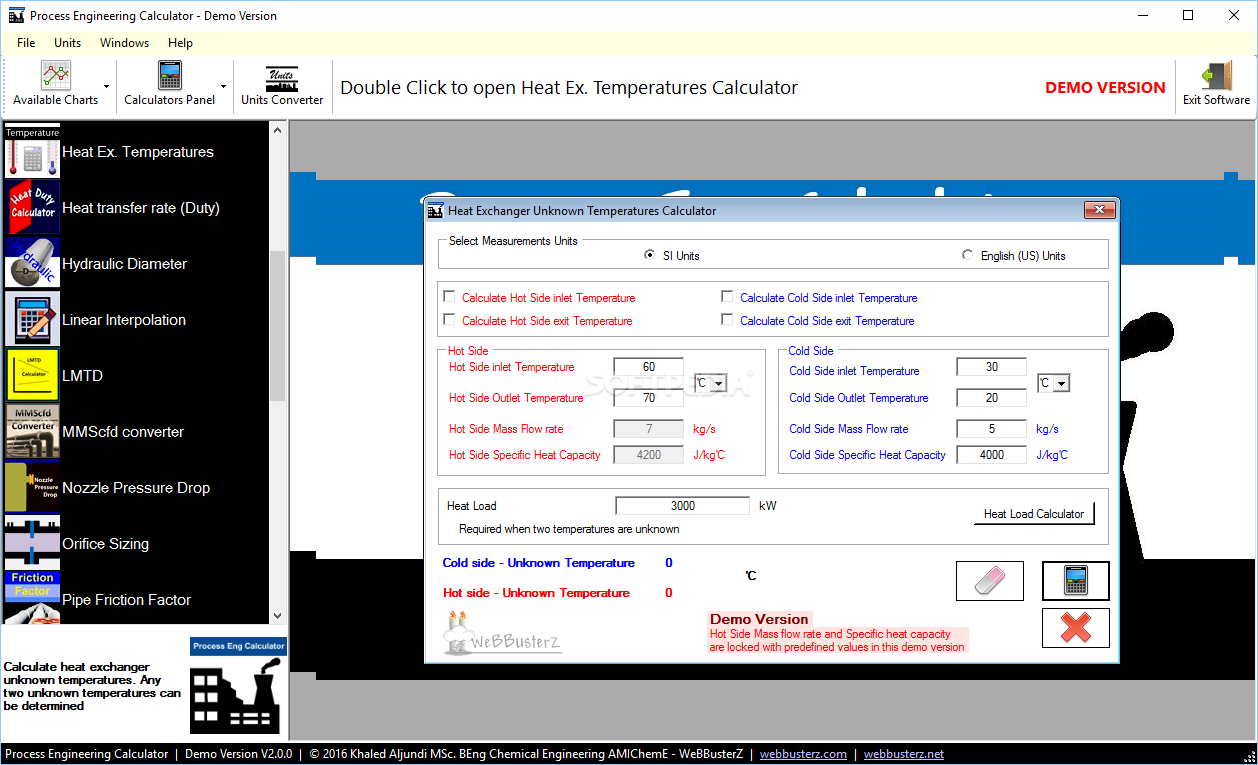Open the Help menu
Screen dimensions: 1258x765
click(180, 43)
